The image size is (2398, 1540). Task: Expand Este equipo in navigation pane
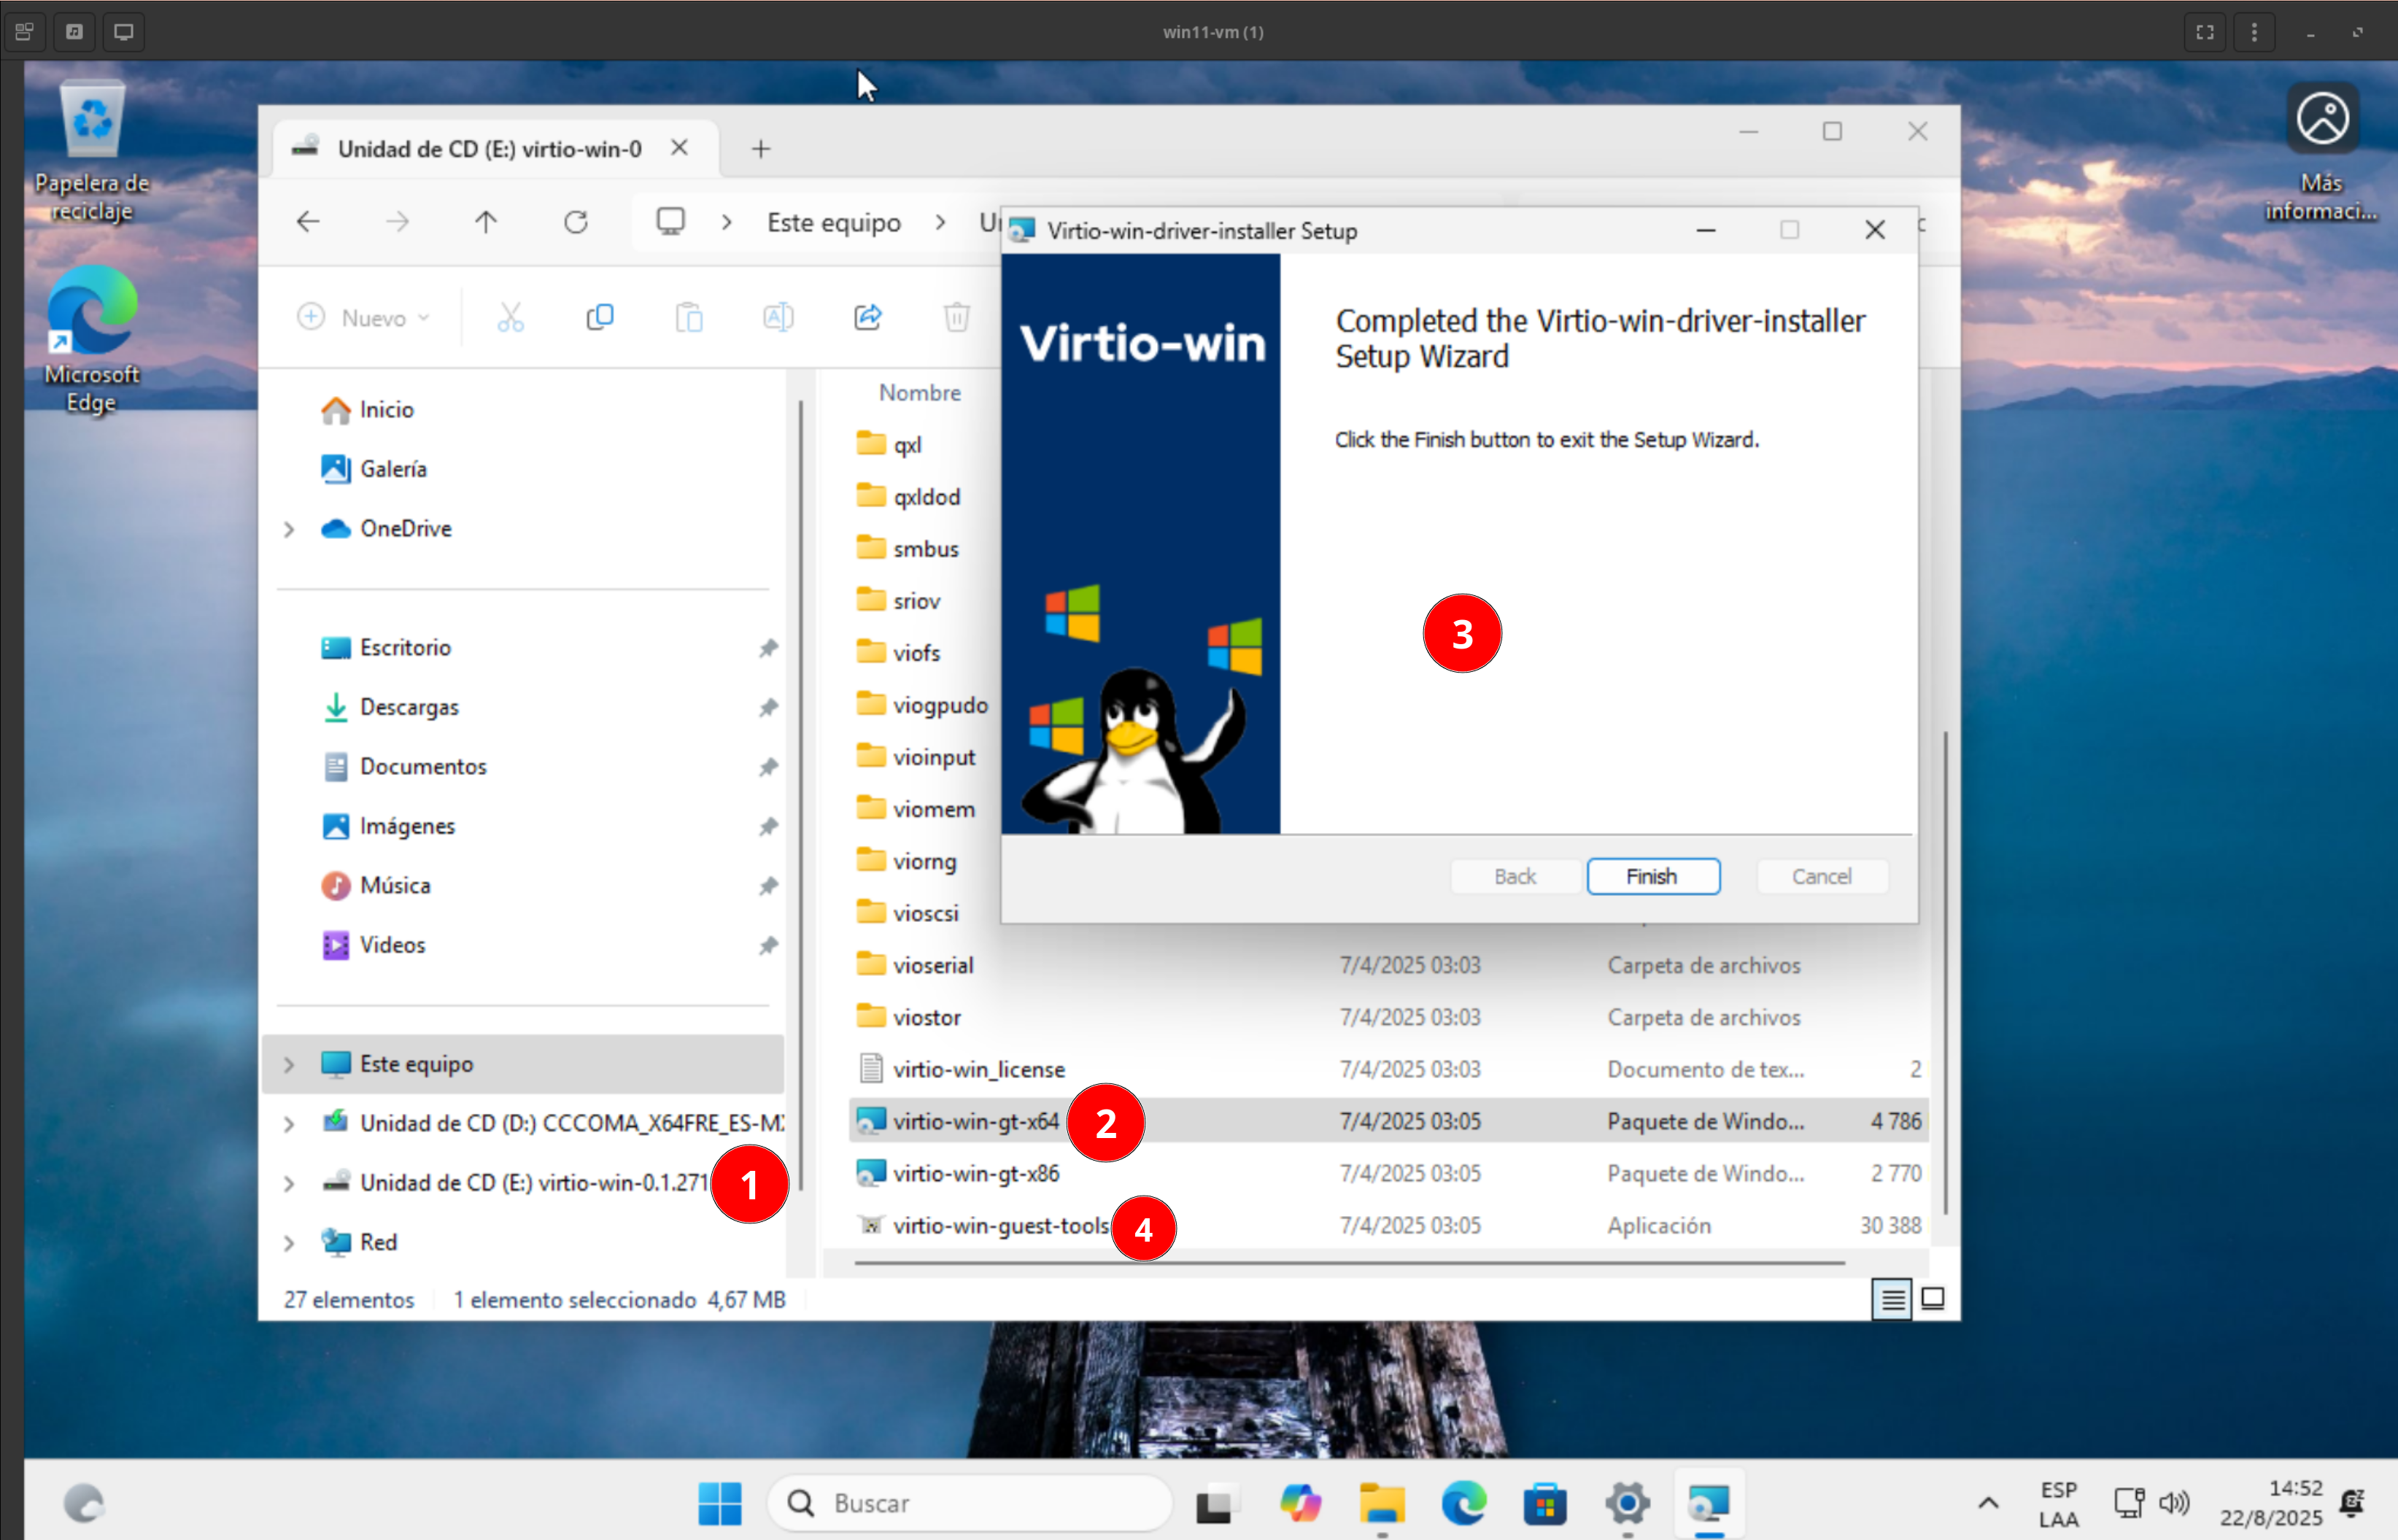pyautogui.click(x=289, y=1064)
